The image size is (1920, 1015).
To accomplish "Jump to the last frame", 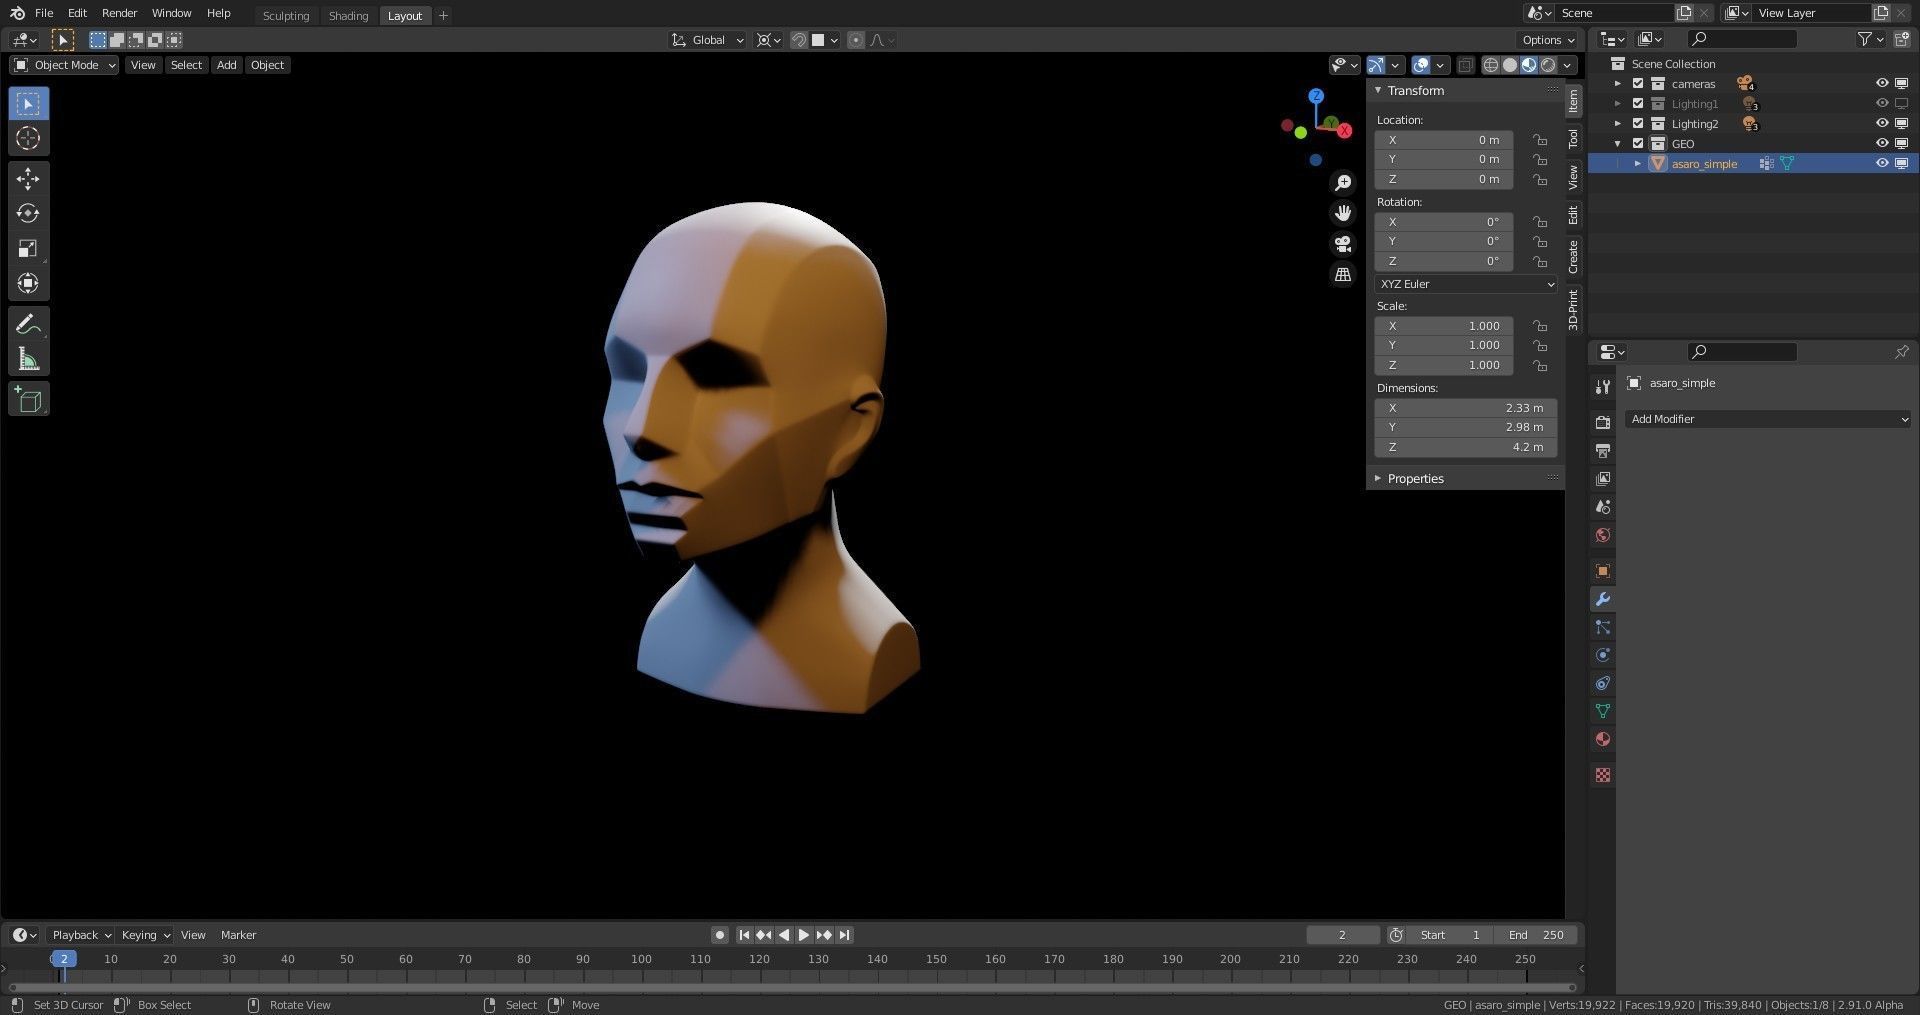I will coord(844,935).
